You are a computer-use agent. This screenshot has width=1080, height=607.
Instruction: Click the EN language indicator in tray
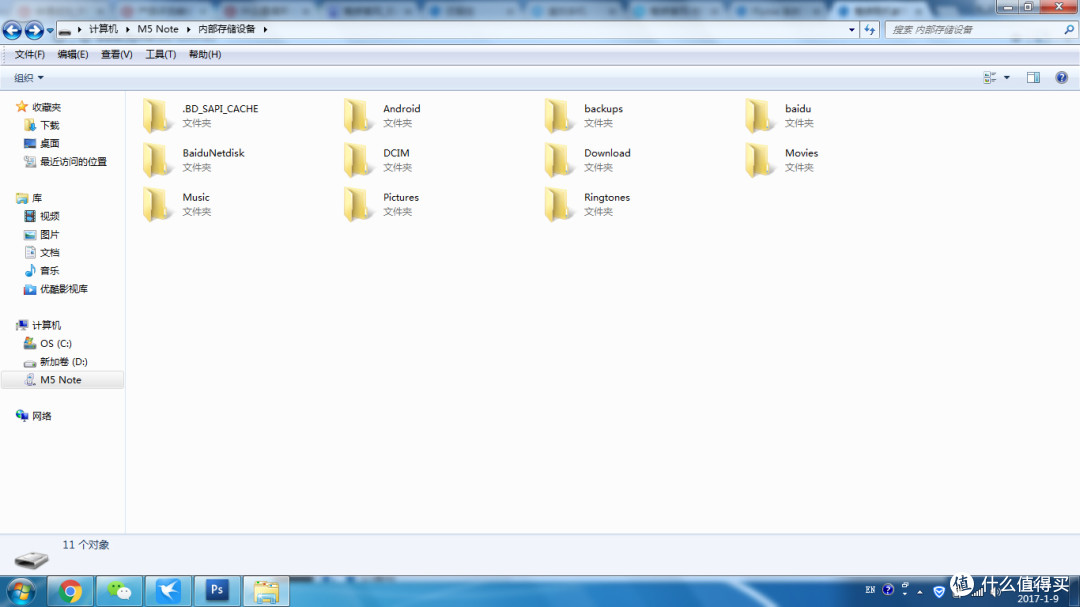(870, 590)
